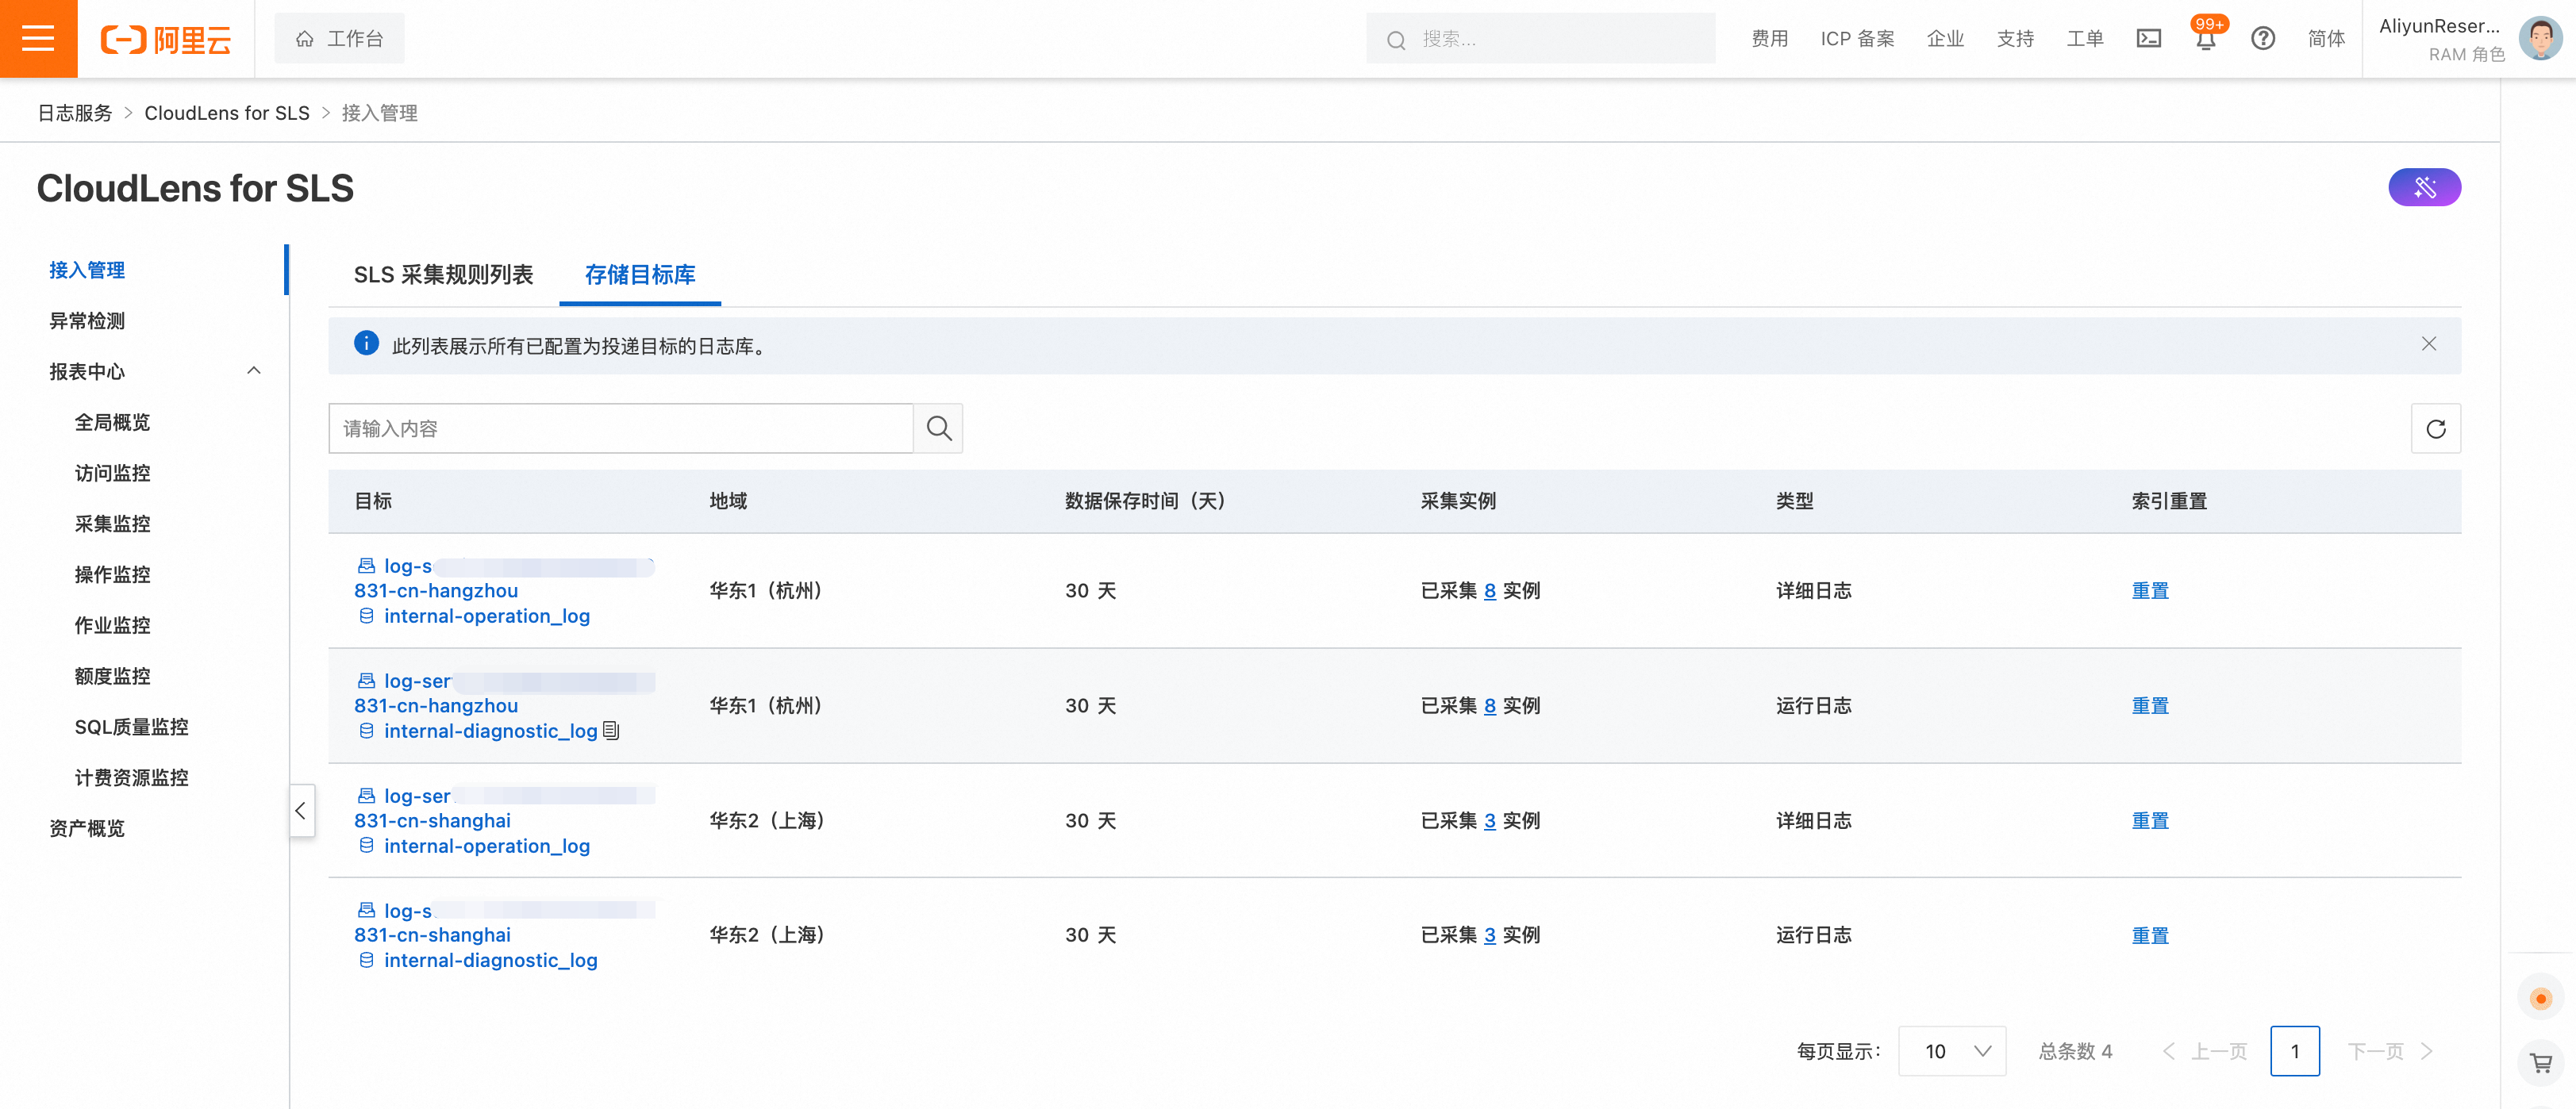Open 作业监控 report
Viewport: 2576px width, 1109px height.
tap(112, 626)
